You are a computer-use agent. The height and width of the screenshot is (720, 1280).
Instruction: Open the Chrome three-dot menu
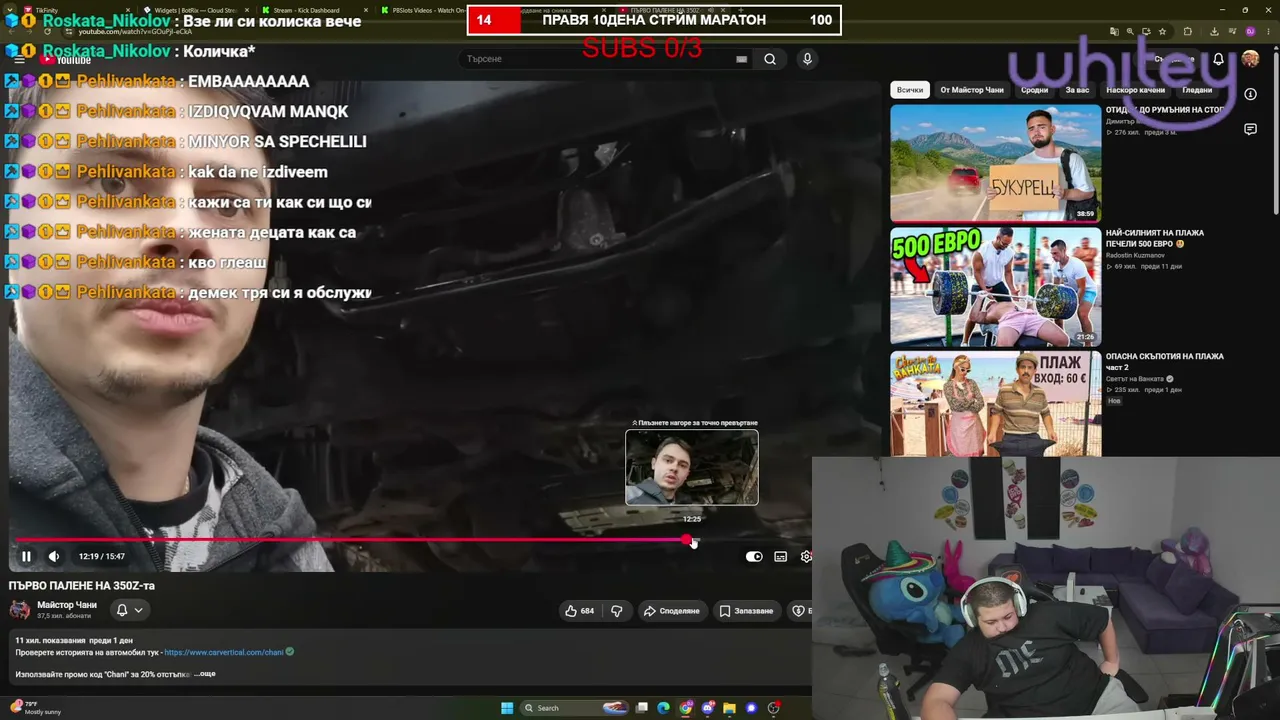[1270, 31]
